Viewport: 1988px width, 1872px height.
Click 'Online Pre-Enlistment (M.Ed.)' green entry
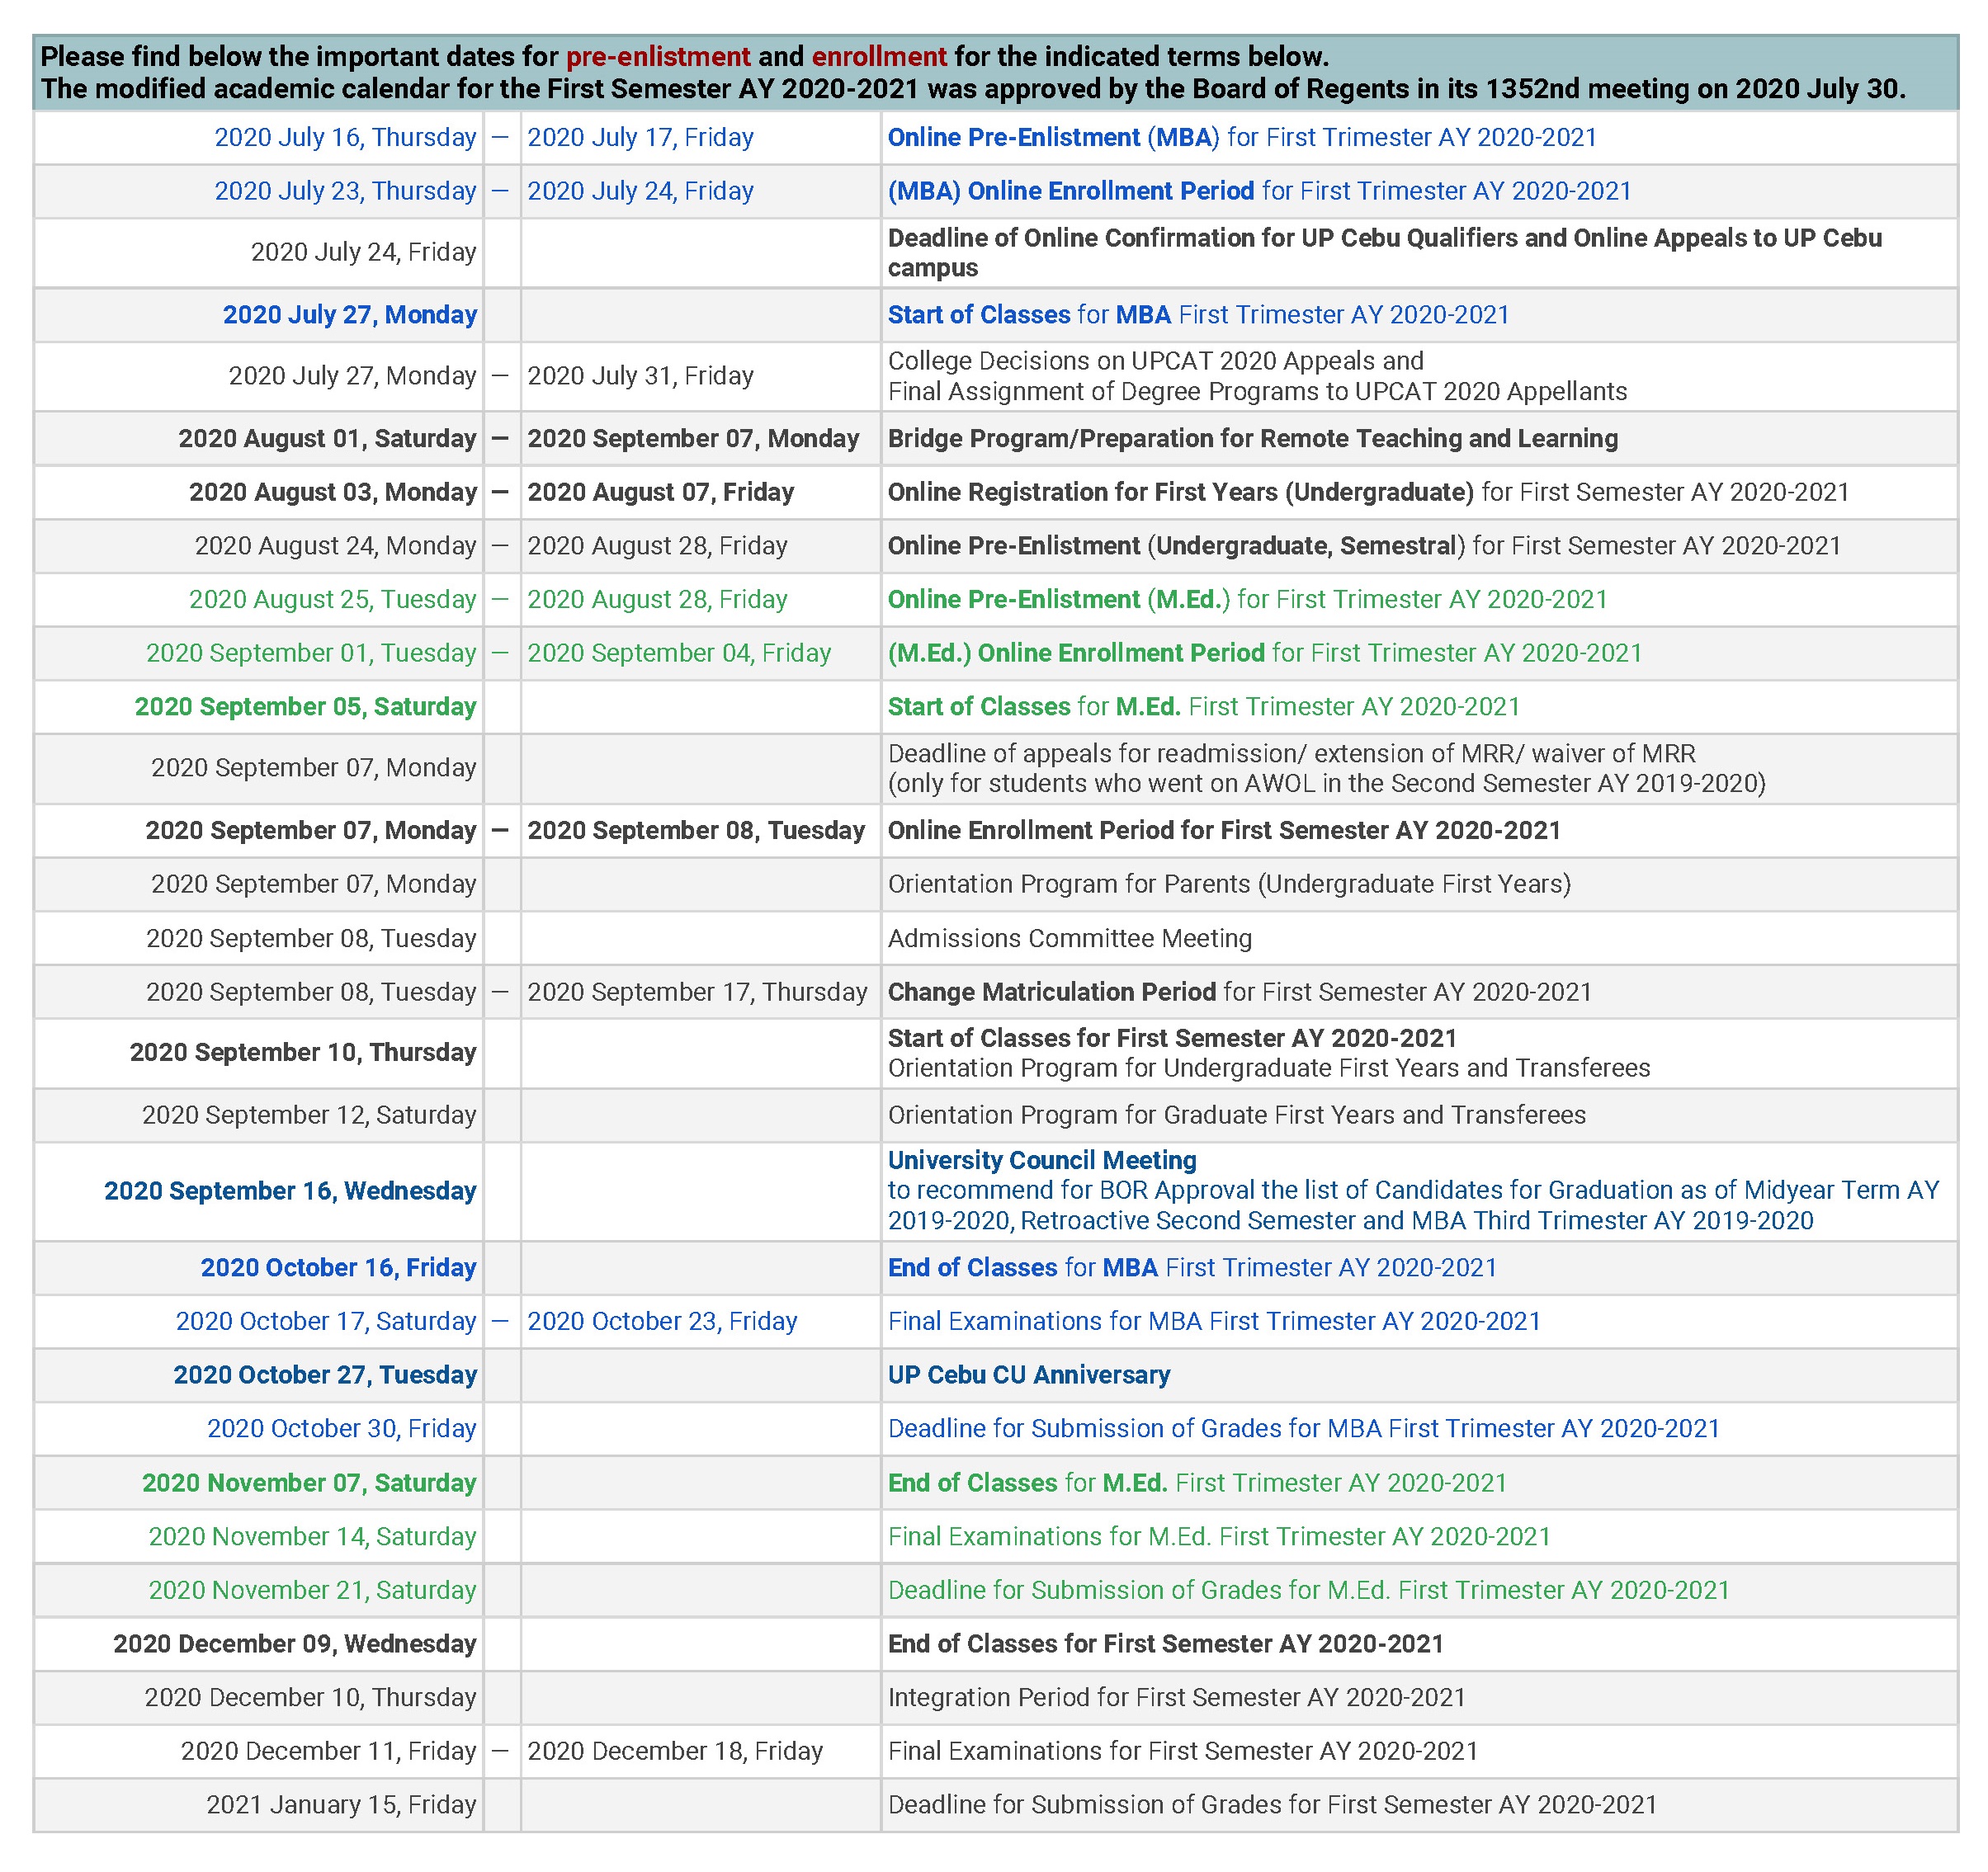[x=1247, y=600]
